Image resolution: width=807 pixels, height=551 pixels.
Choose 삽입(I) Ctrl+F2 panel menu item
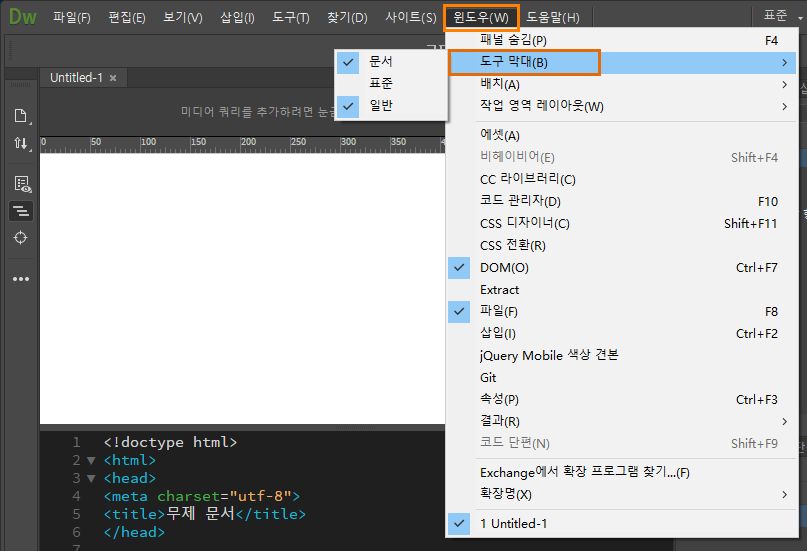click(622, 333)
